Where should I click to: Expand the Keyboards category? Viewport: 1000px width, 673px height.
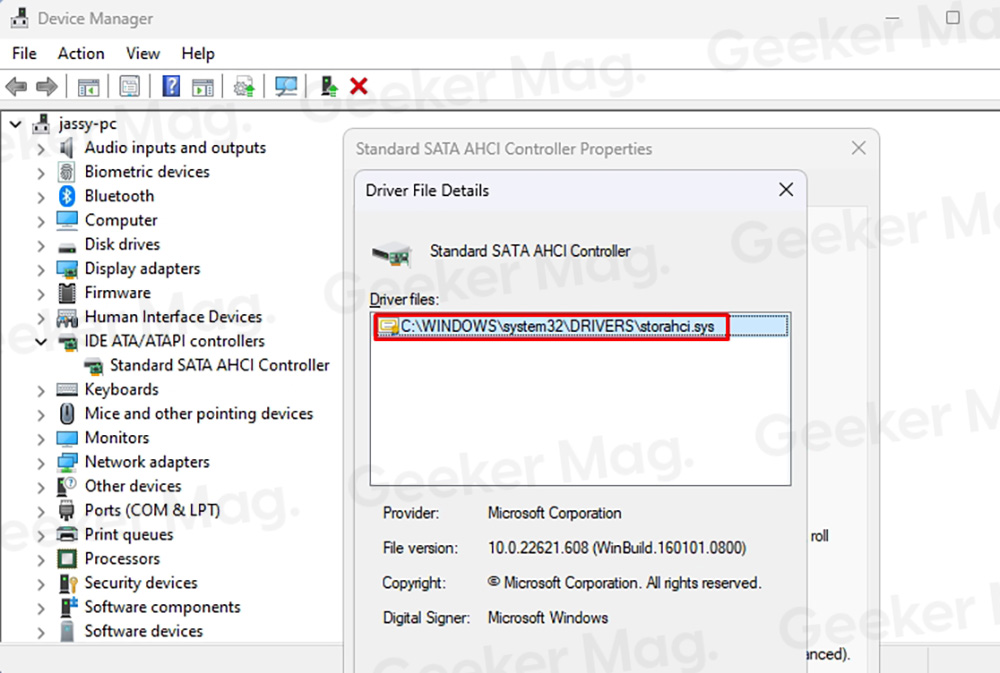41,391
